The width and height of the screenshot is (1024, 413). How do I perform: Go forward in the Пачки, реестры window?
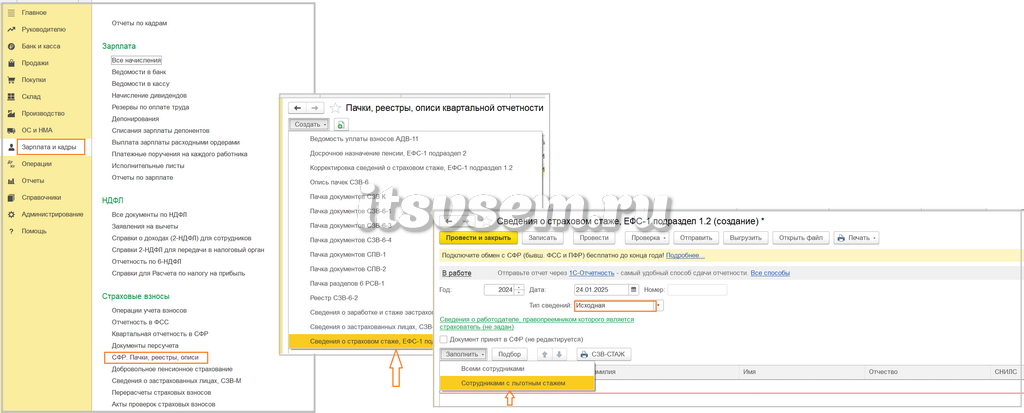(313, 108)
